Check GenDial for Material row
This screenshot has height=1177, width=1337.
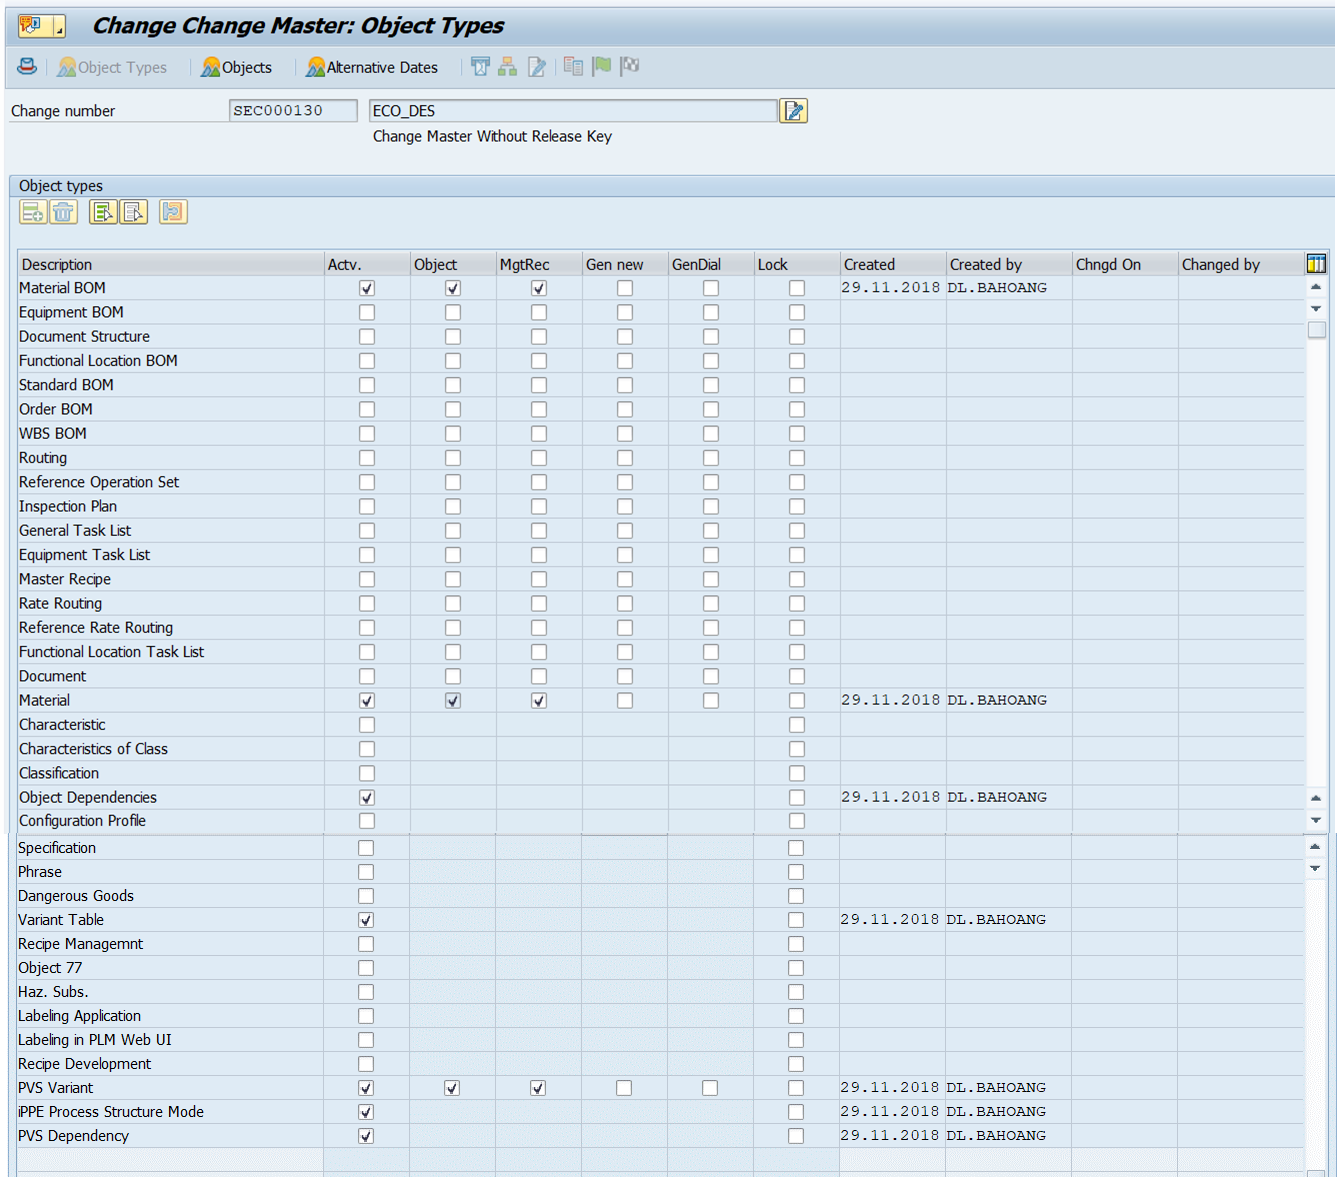[711, 701]
